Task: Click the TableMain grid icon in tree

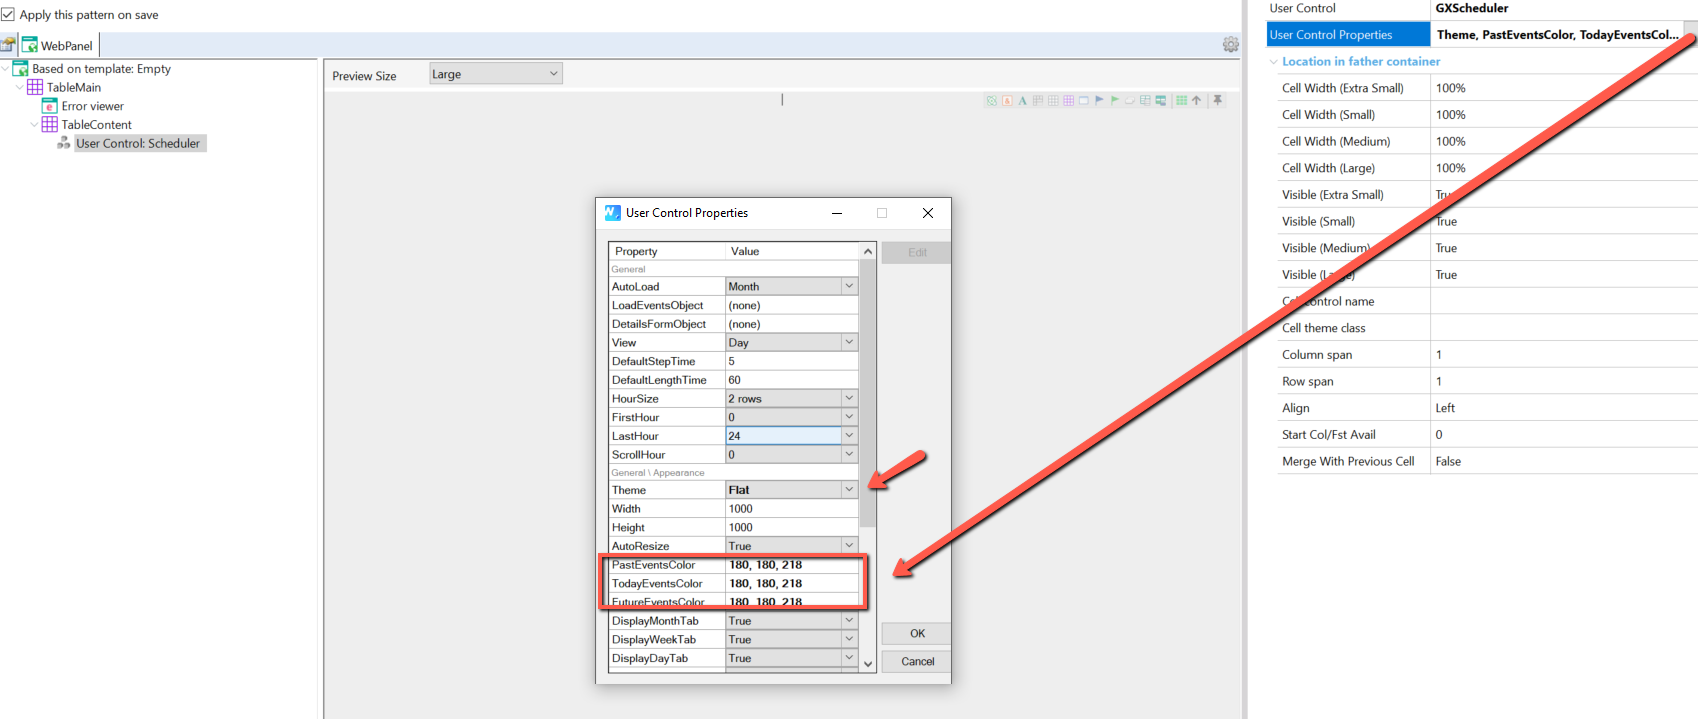Action: [x=35, y=87]
